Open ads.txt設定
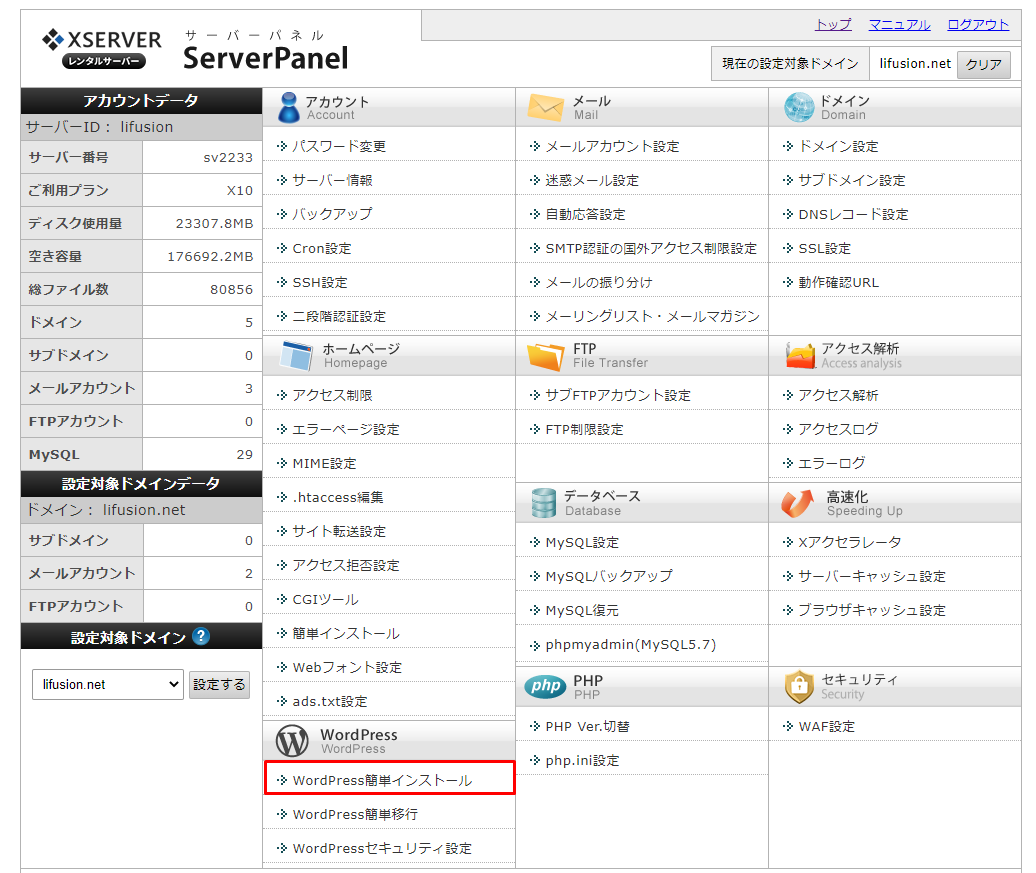1036x873 pixels. (330, 702)
